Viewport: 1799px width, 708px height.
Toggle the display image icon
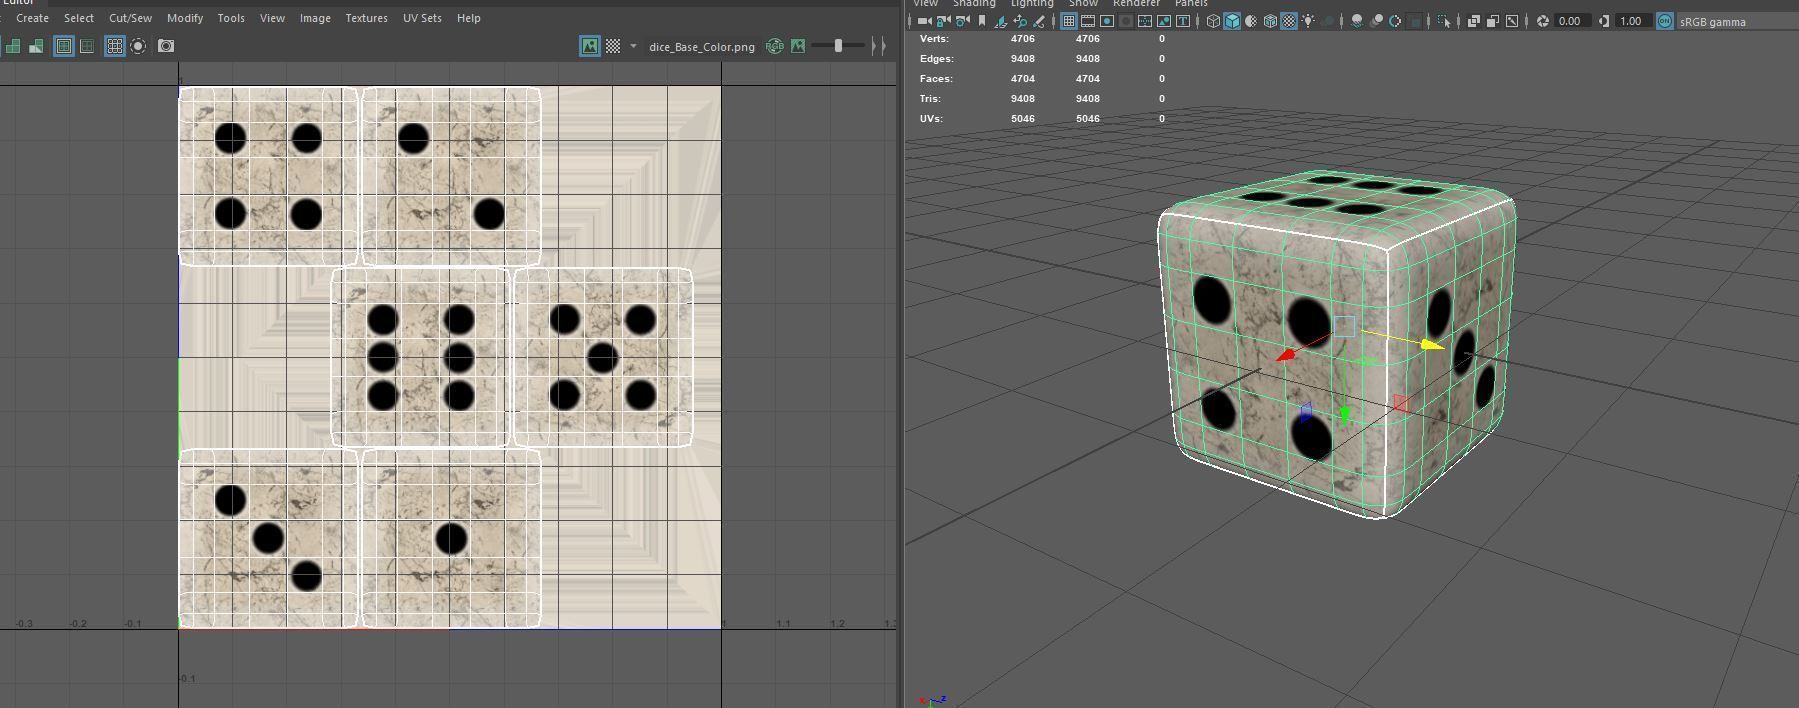click(x=590, y=46)
